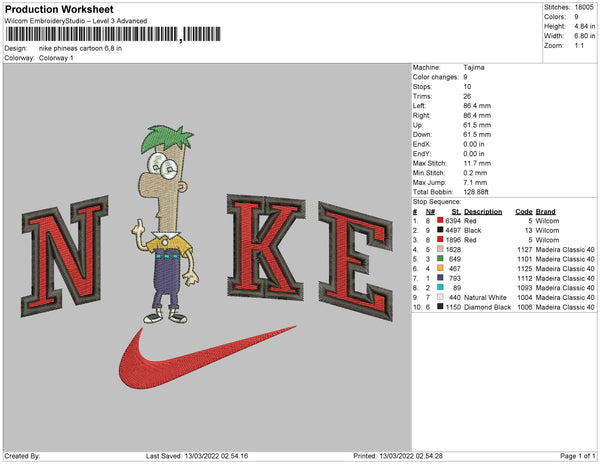Select the 'Natural White' description text
Screen dimensions: 600x464
485,297
